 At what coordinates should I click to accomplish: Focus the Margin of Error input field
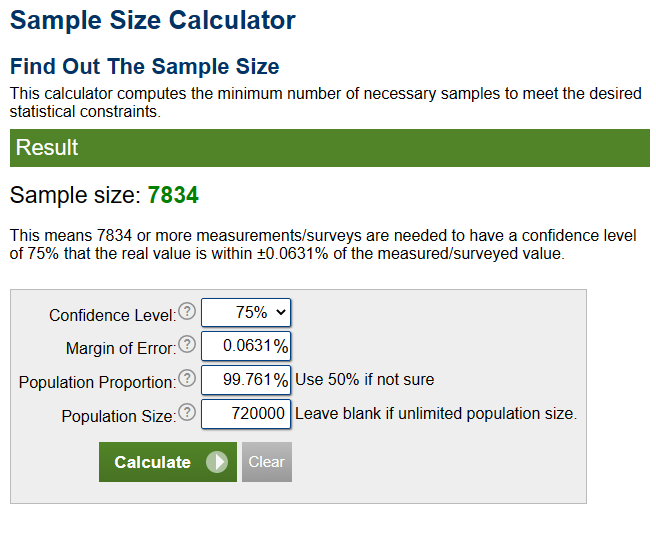pos(246,347)
